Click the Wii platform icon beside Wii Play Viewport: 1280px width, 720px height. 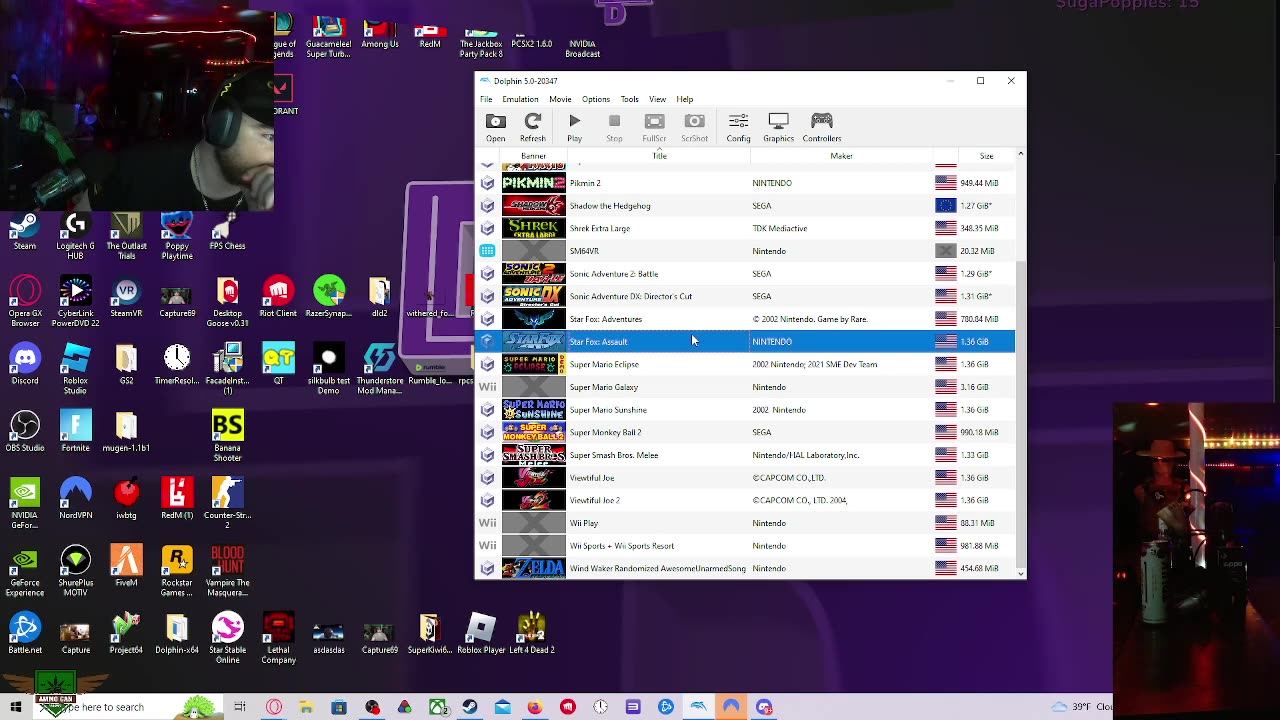click(x=487, y=523)
